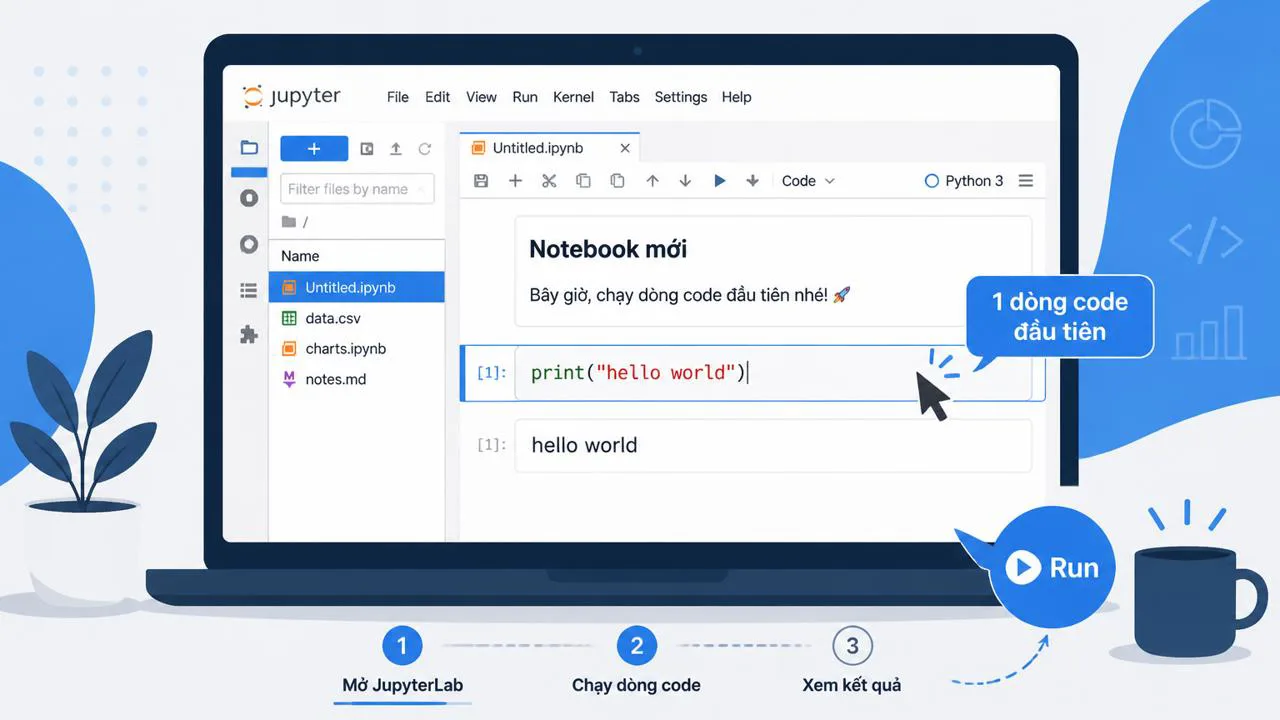Open the File menu
This screenshot has width=1280, height=720.
click(398, 97)
